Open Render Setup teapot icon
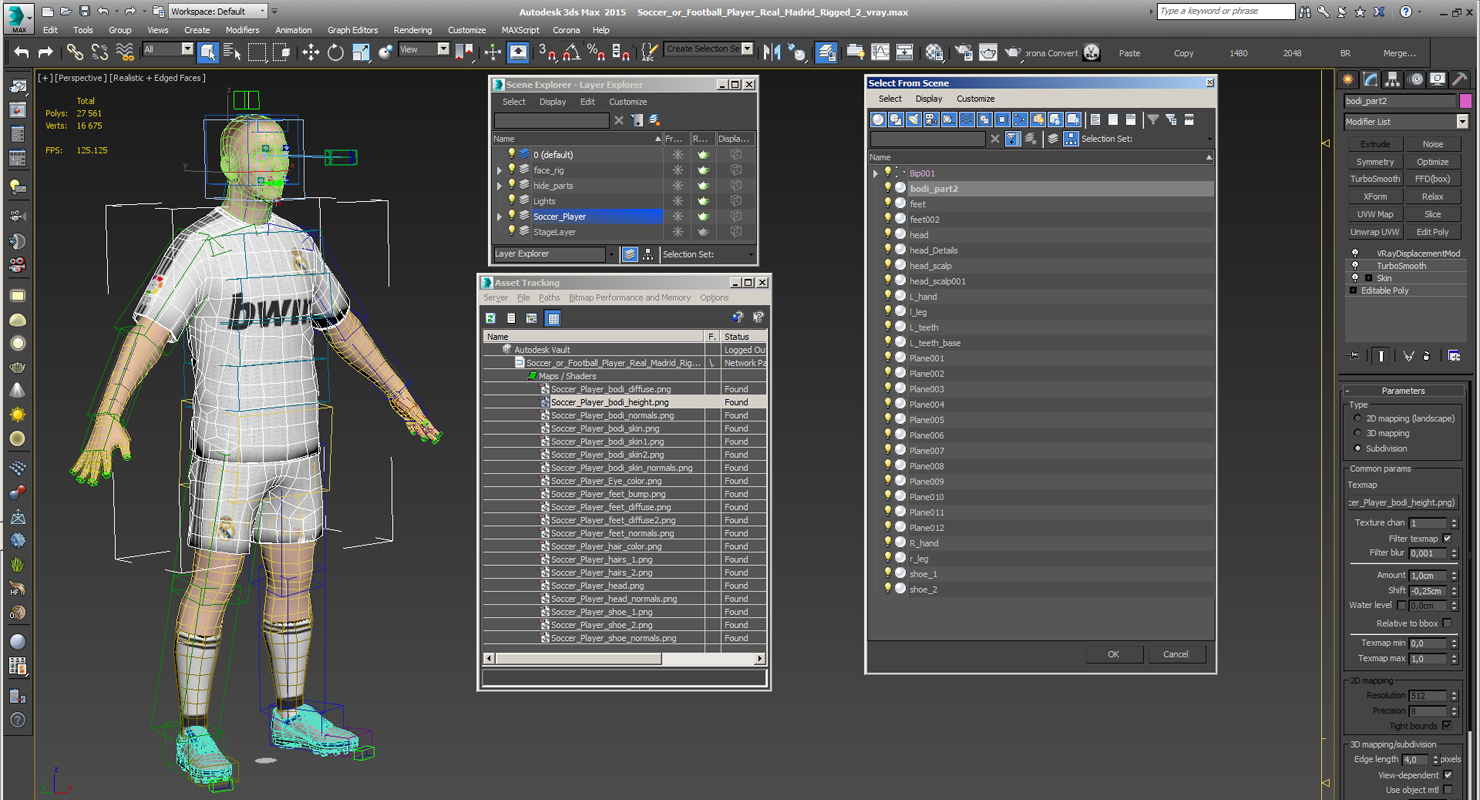 click(x=963, y=52)
